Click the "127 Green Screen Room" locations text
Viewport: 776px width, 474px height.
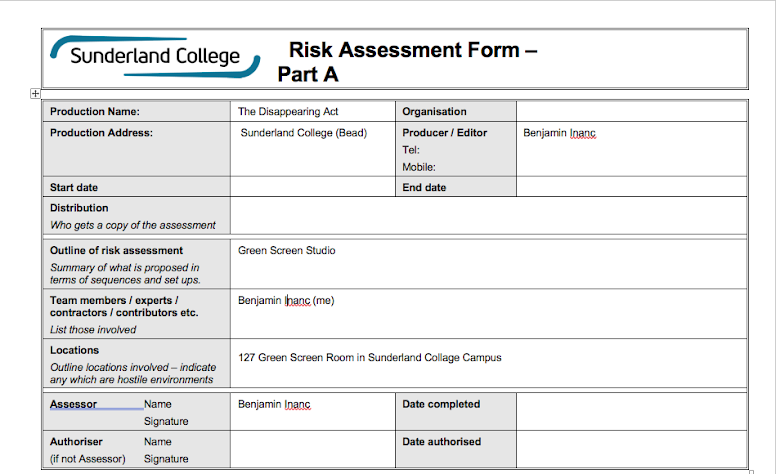pos(369,357)
